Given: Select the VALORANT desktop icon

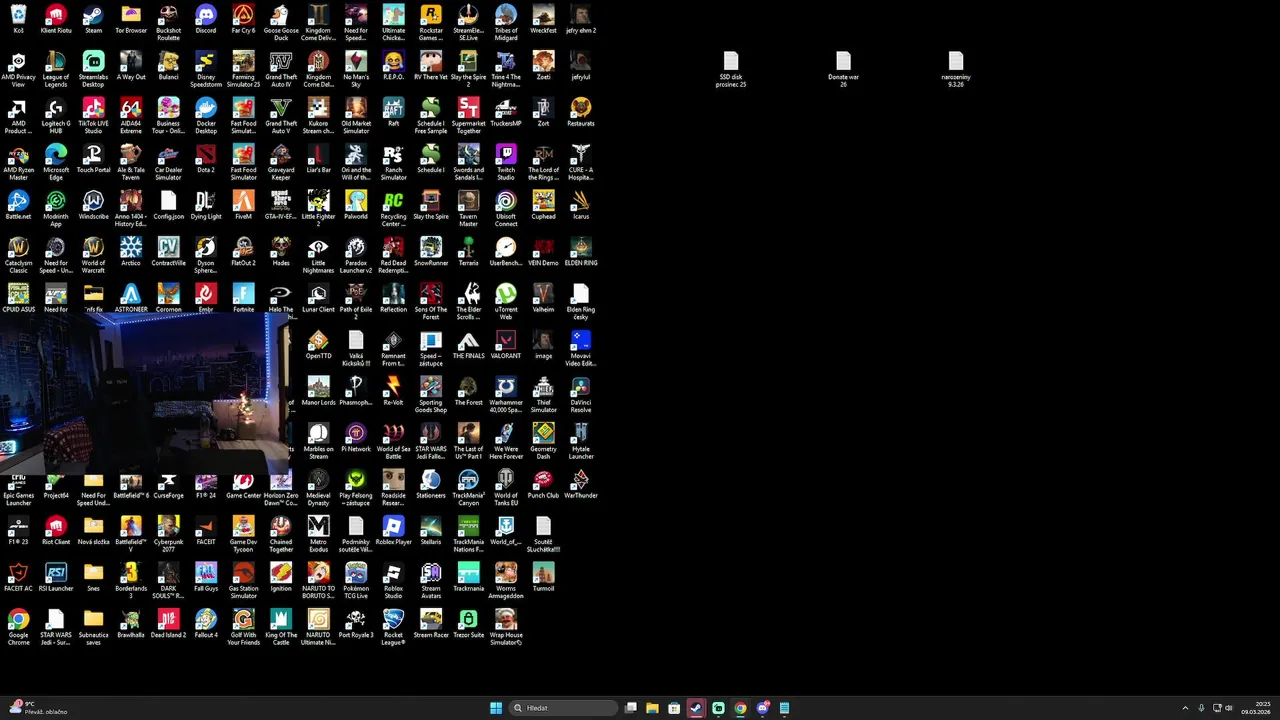Looking at the screenshot, I should click(506, 345).
